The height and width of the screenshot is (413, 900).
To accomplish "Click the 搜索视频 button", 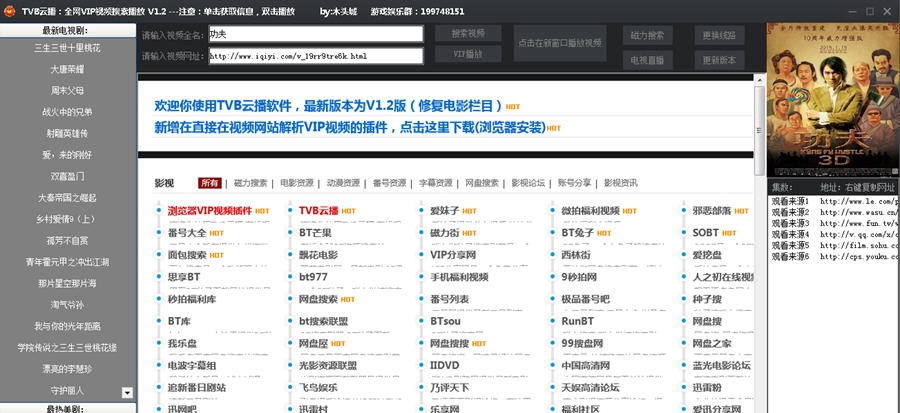I will tap(468, 33).
